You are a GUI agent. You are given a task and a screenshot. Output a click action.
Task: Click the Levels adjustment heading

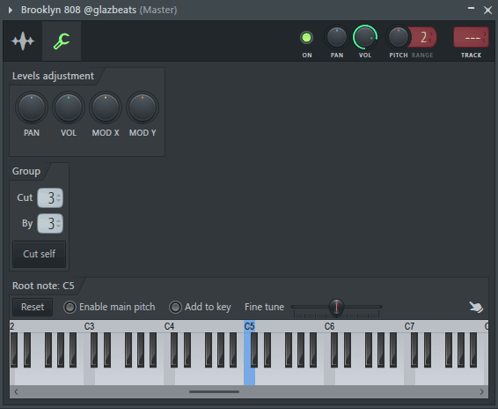pyautogui.click(x=53, y=76)
